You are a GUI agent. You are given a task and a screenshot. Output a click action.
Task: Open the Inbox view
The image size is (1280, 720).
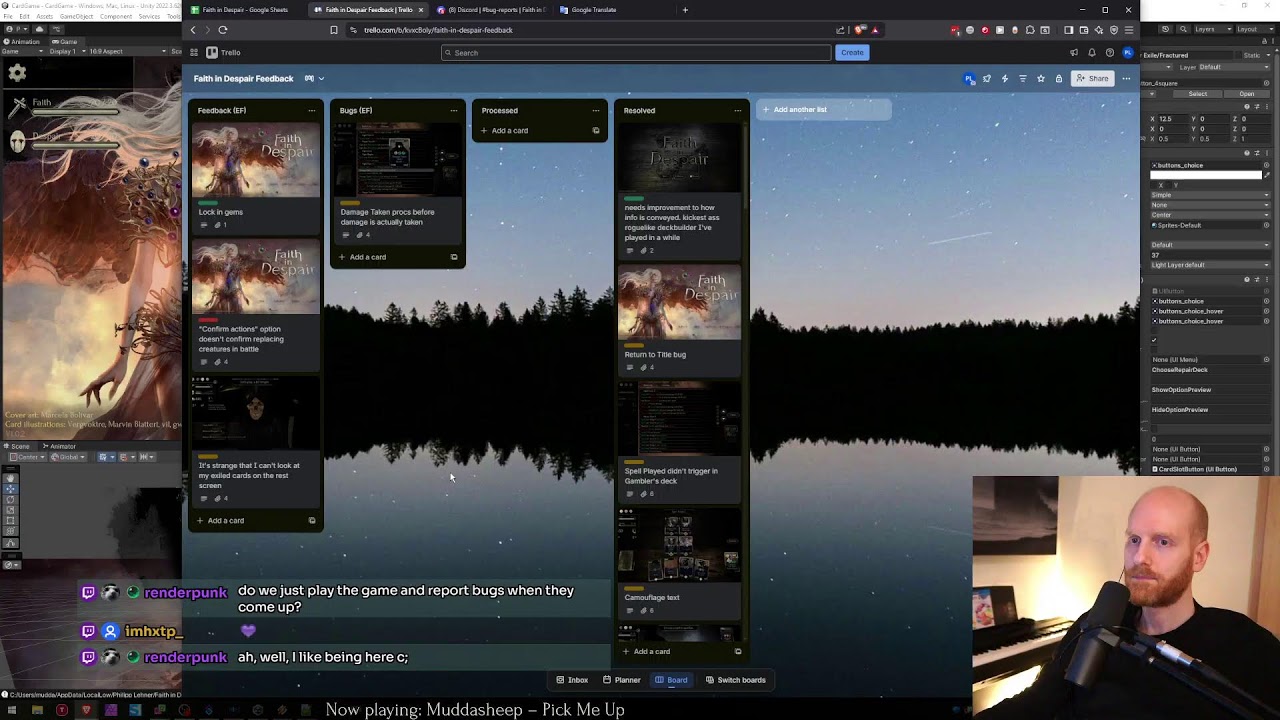coord(572,680)
